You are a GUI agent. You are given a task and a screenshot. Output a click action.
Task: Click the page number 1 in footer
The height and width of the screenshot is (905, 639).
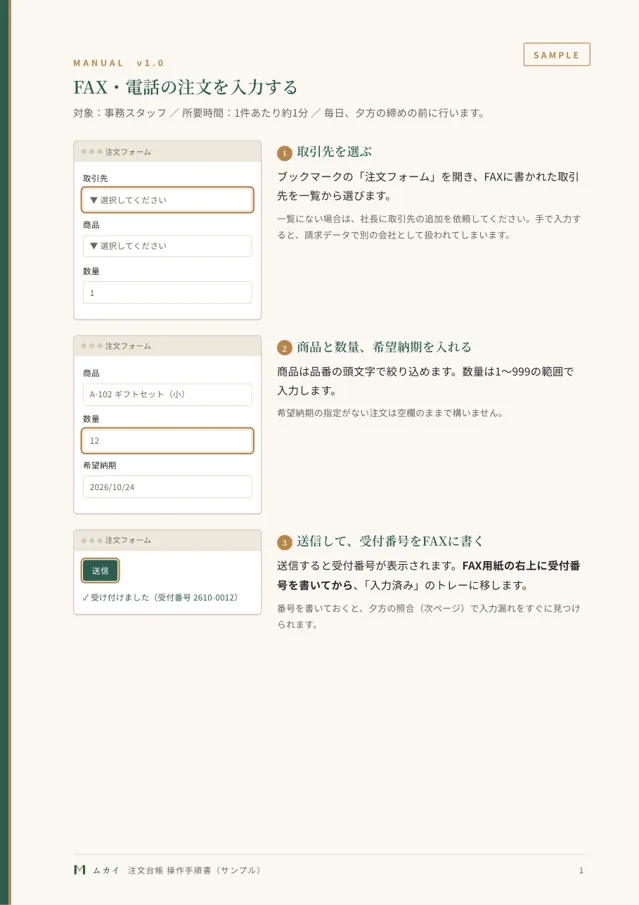[581, 870]
